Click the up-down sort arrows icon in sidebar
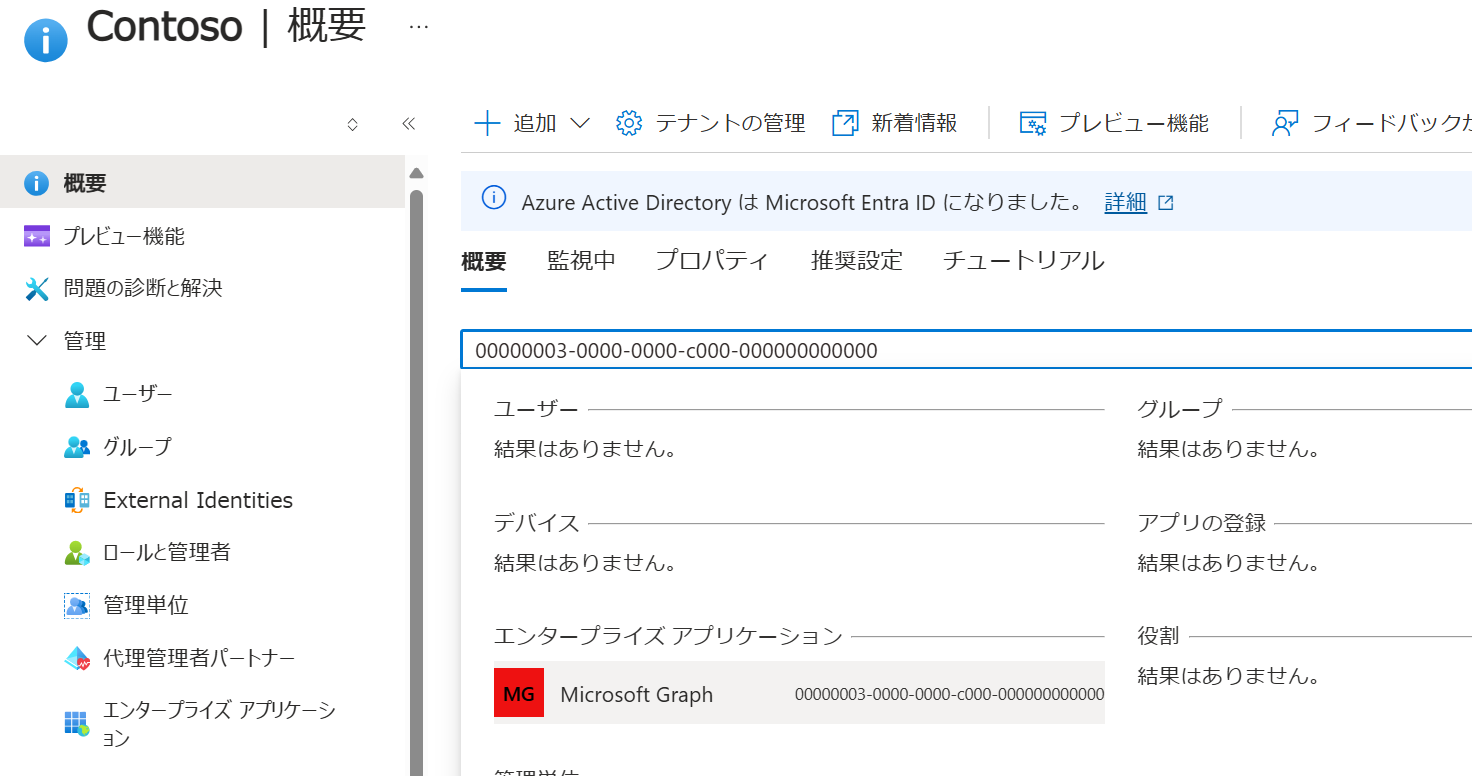The height and width of the screenshot is (776, 1472). (x=352, y=124)
